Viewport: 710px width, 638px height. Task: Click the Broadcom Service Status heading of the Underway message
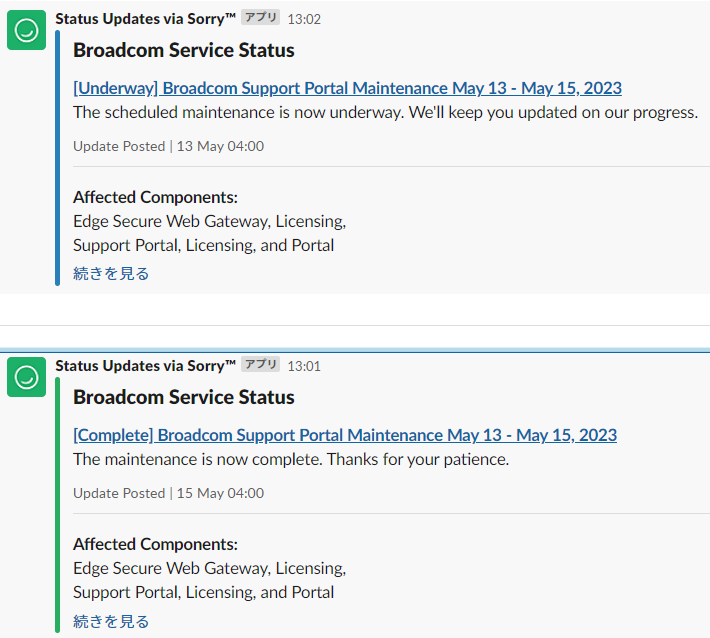(x=184, y=50)
